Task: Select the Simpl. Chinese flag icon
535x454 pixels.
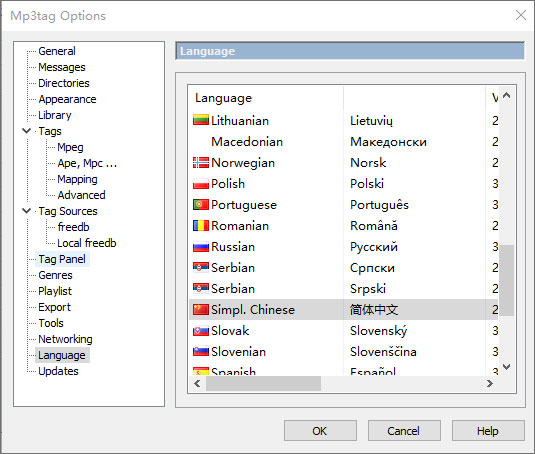Action: coord(201,310)
